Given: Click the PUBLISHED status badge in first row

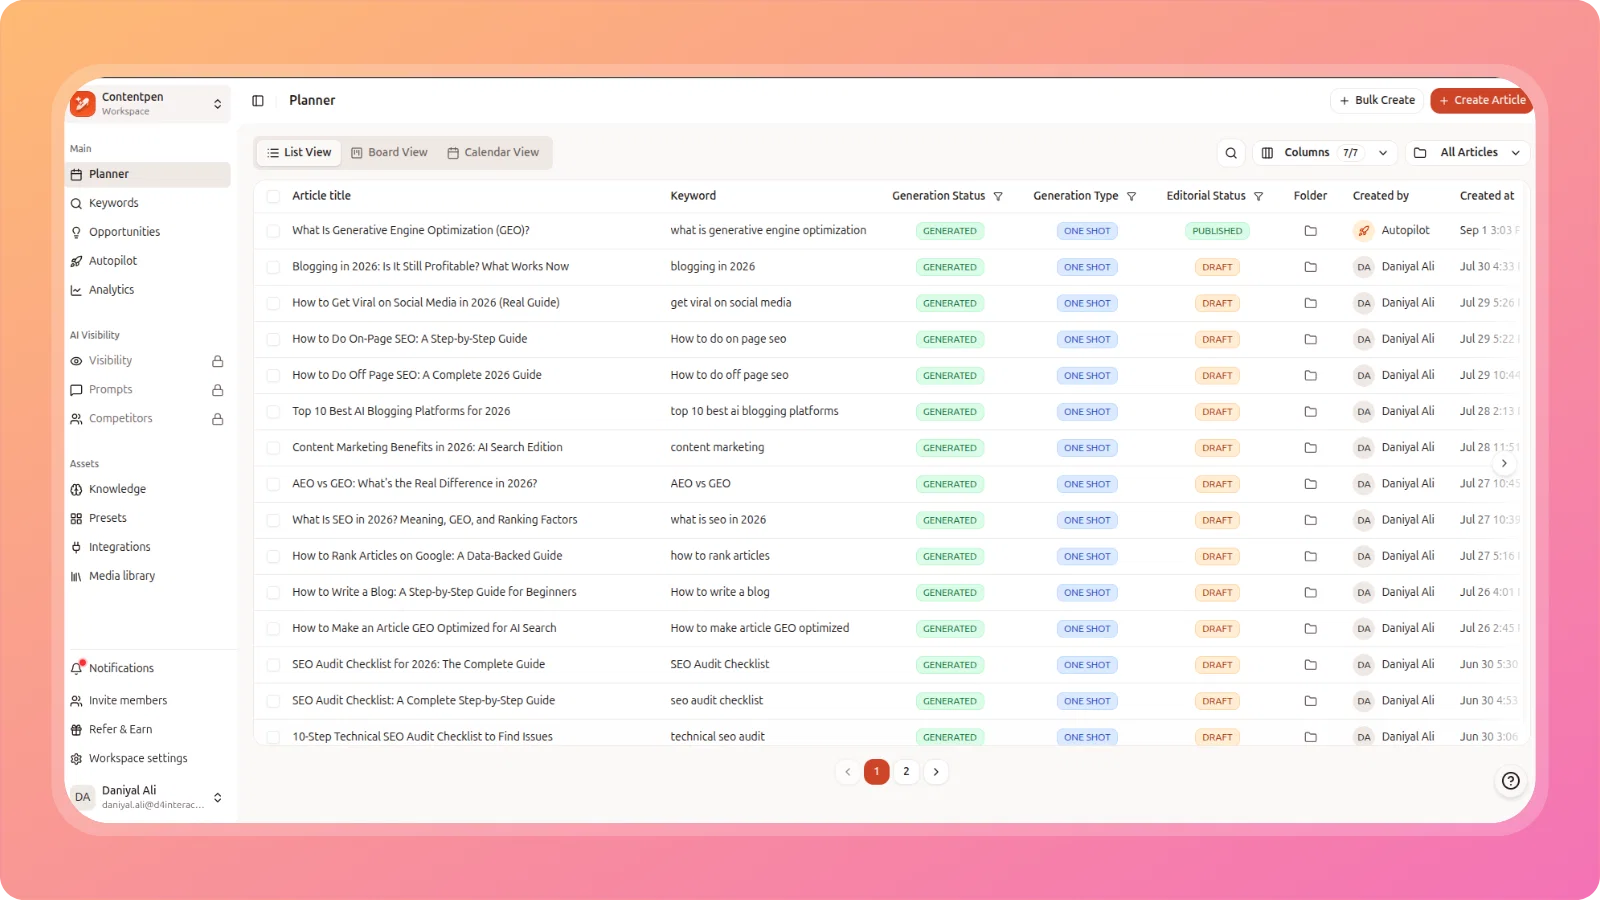Looking at the screenshot, I should [1217, 231].
